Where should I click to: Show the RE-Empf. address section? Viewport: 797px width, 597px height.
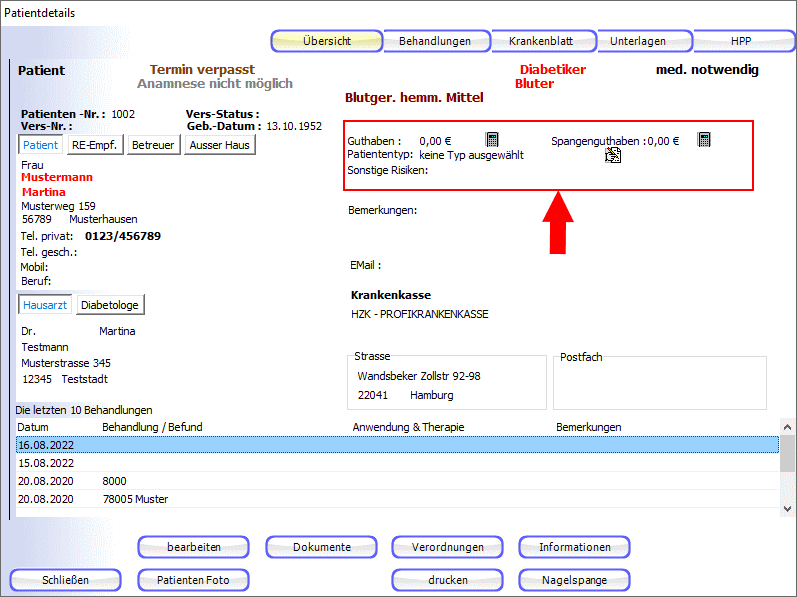(95, 145)
